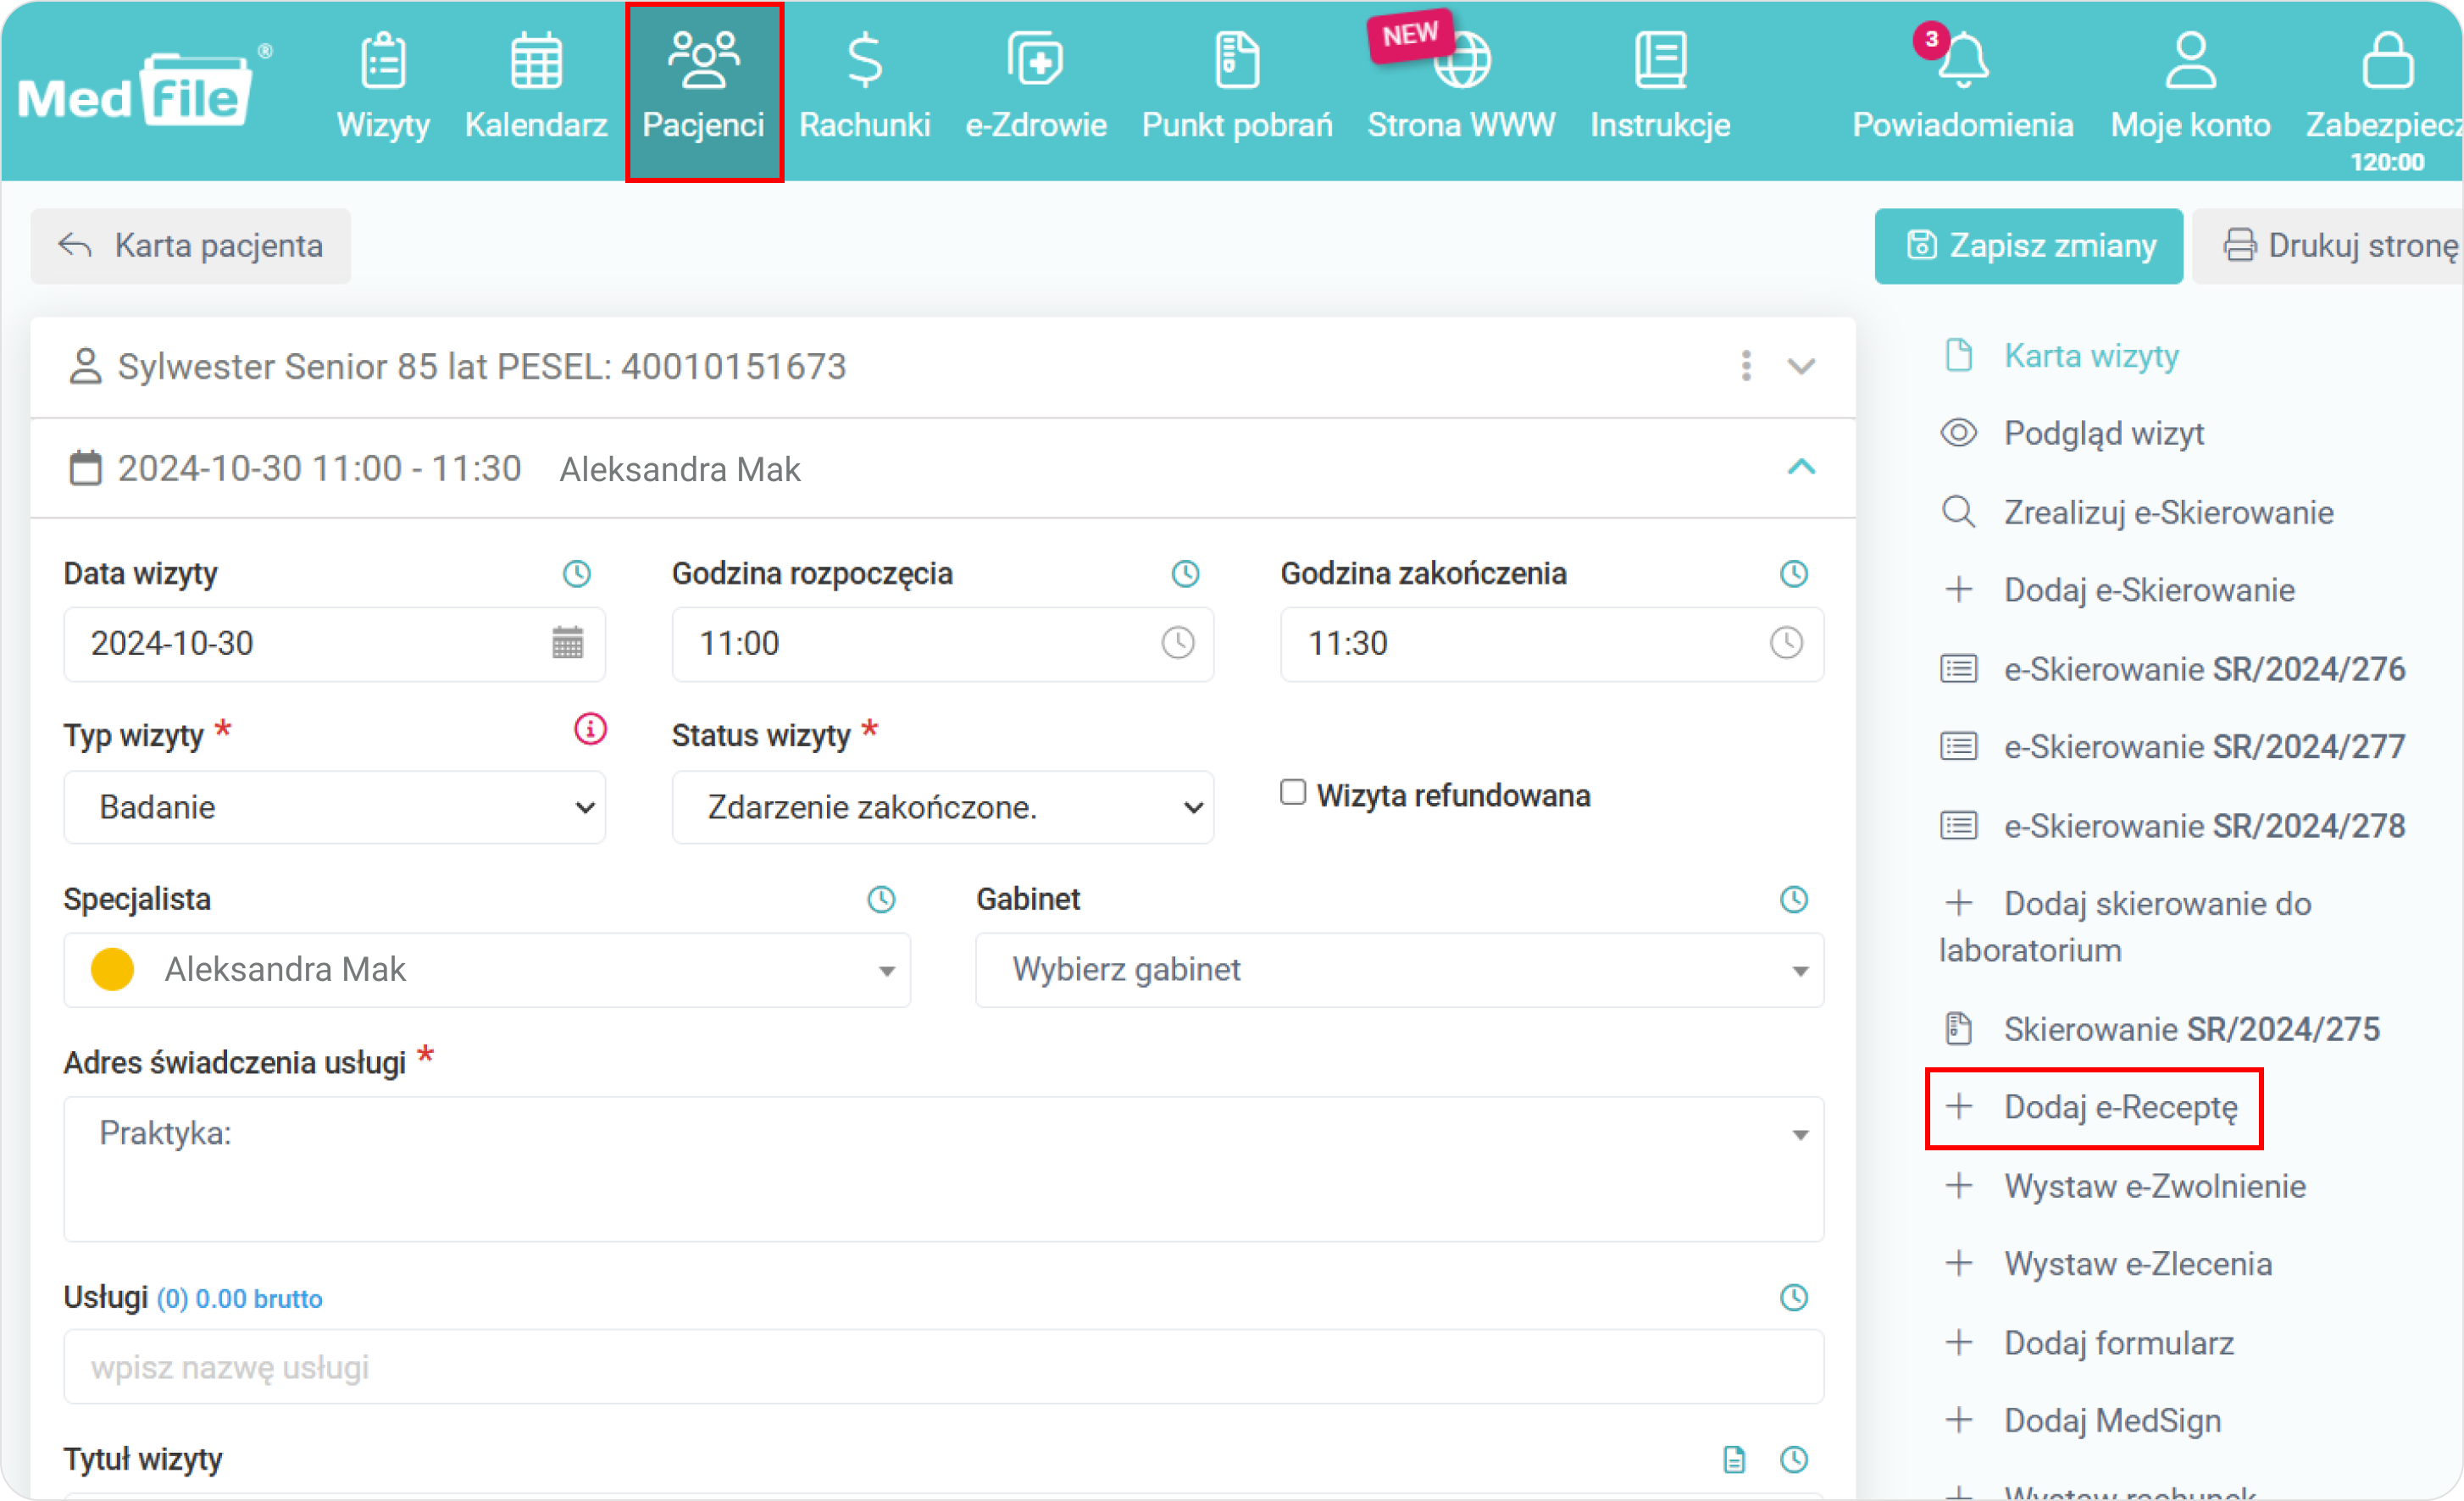Click the clock icon in Godzina rozpoczęcia field

(1178, 643)
